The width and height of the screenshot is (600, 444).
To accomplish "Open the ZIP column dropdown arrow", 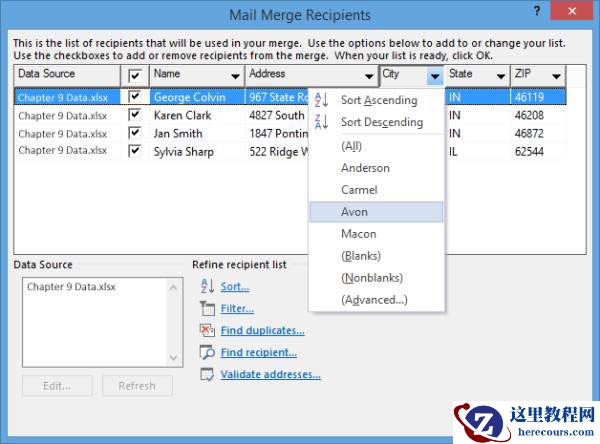I will pos(557,76).
